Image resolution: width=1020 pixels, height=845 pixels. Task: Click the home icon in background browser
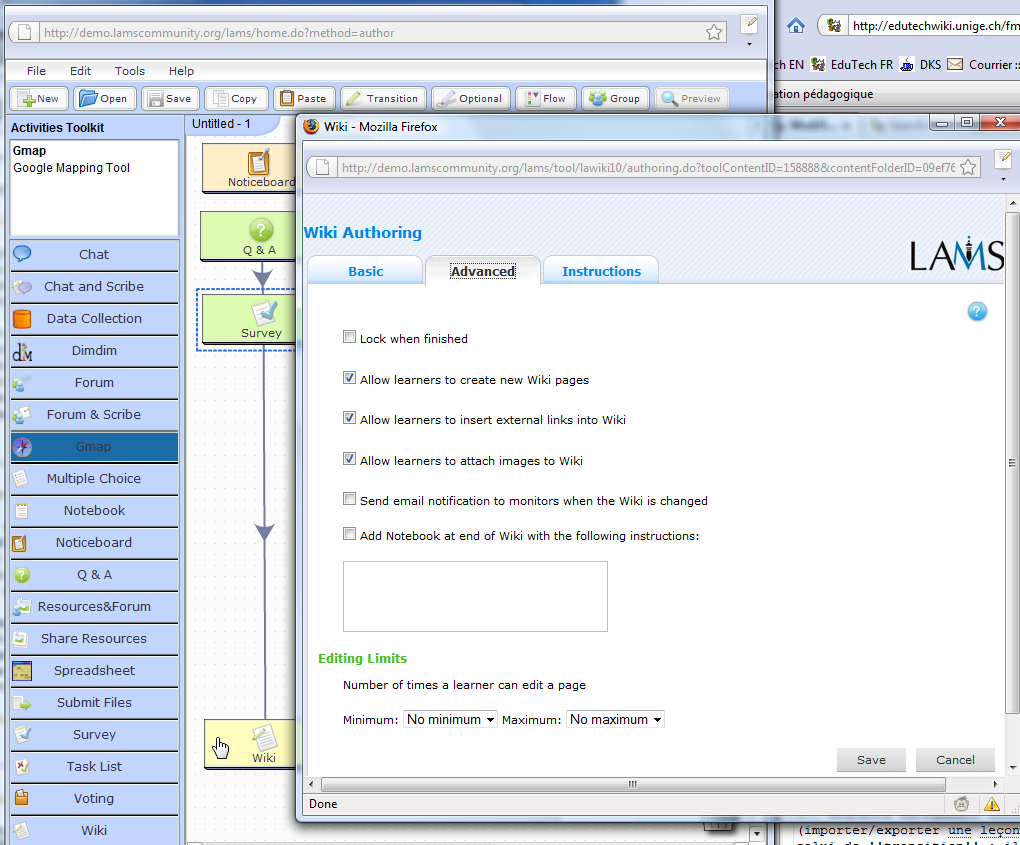[x=796, y=26]
